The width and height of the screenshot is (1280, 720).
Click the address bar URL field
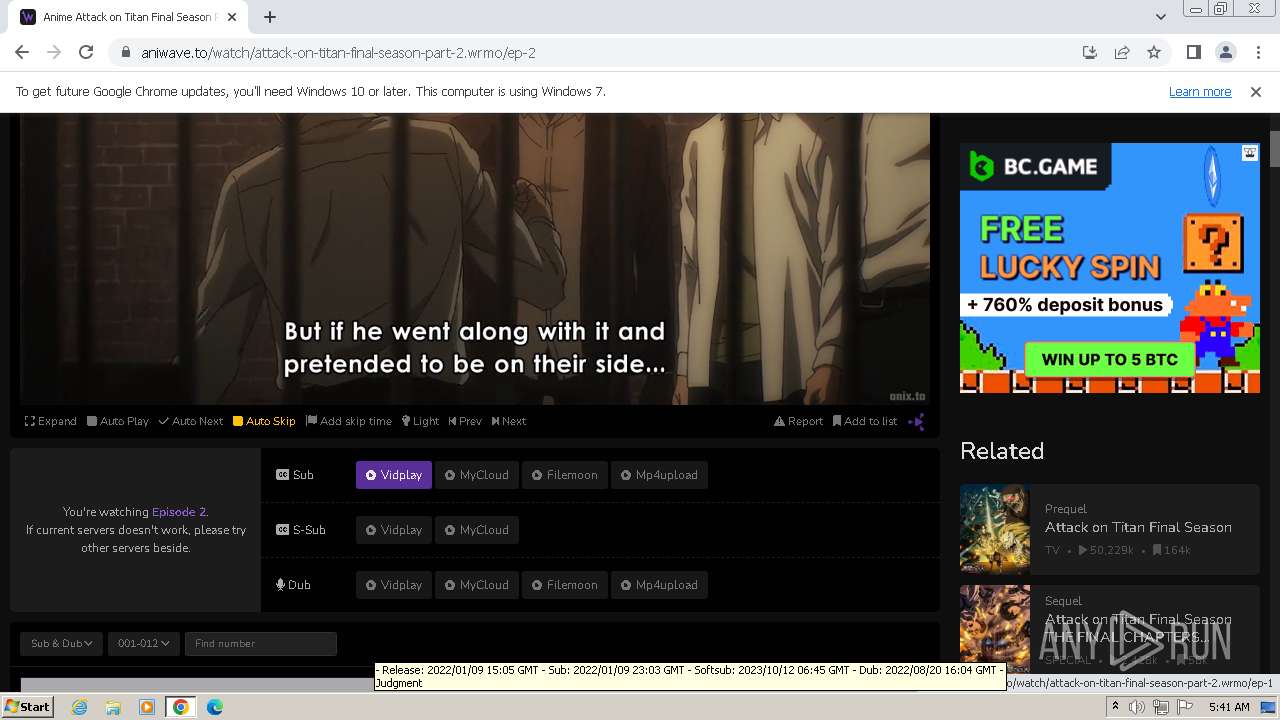(600, 52)
